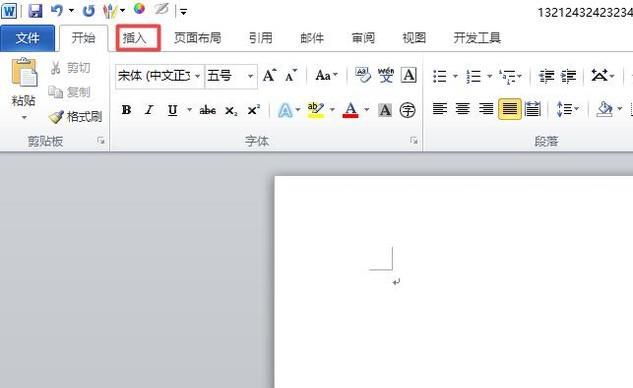Toggle Strikethrough abc formatting

(208, 110)
